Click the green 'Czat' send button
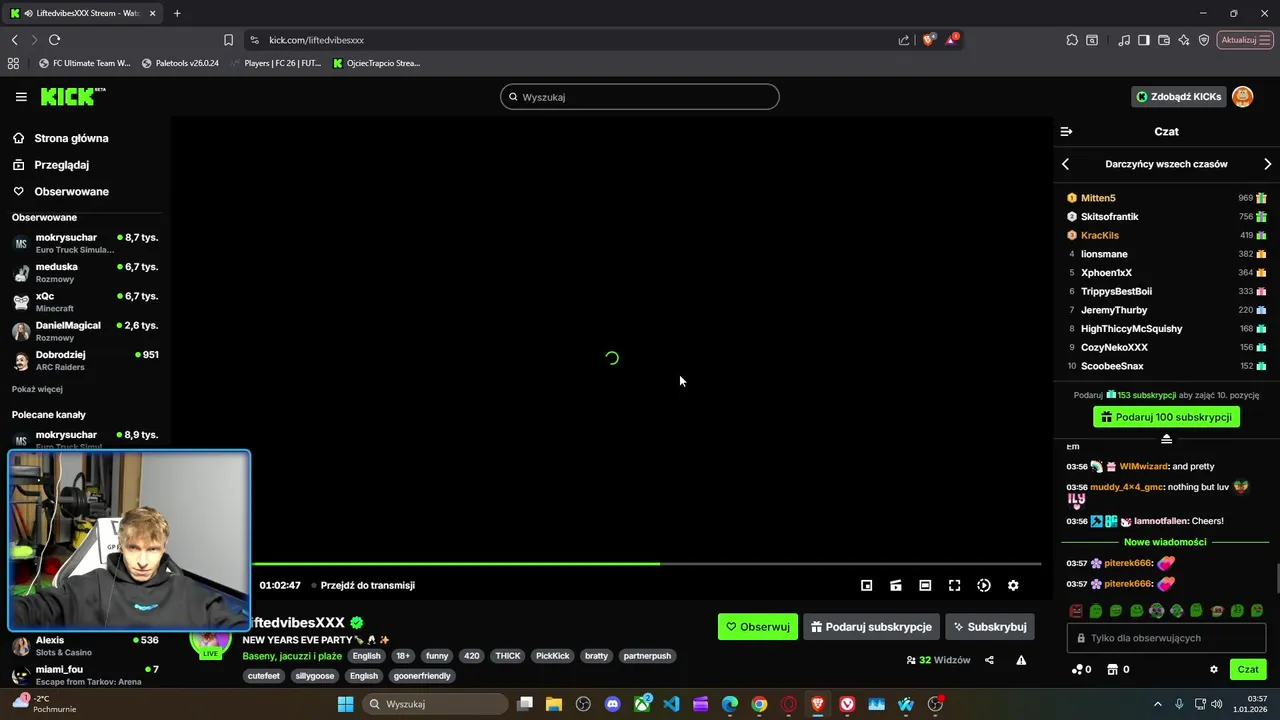 click(1248, 670)
